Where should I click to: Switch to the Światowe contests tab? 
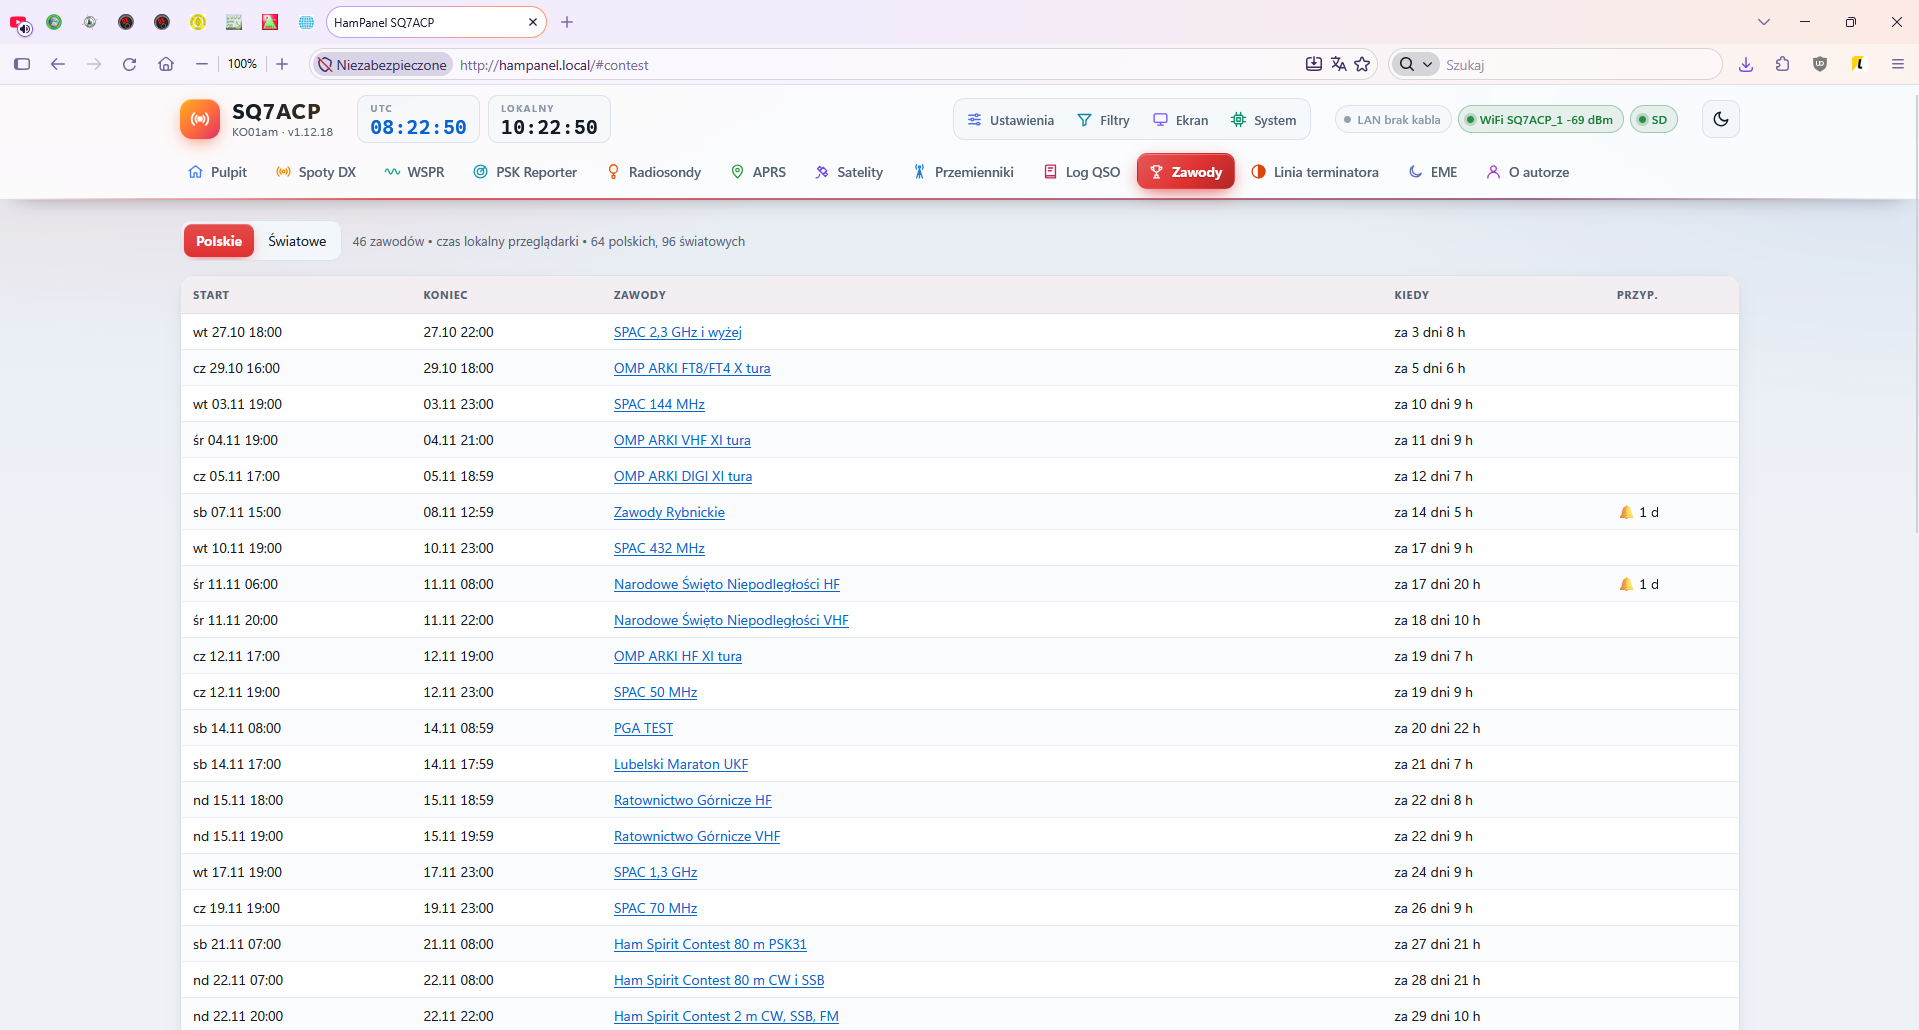[x=297, y=241]
